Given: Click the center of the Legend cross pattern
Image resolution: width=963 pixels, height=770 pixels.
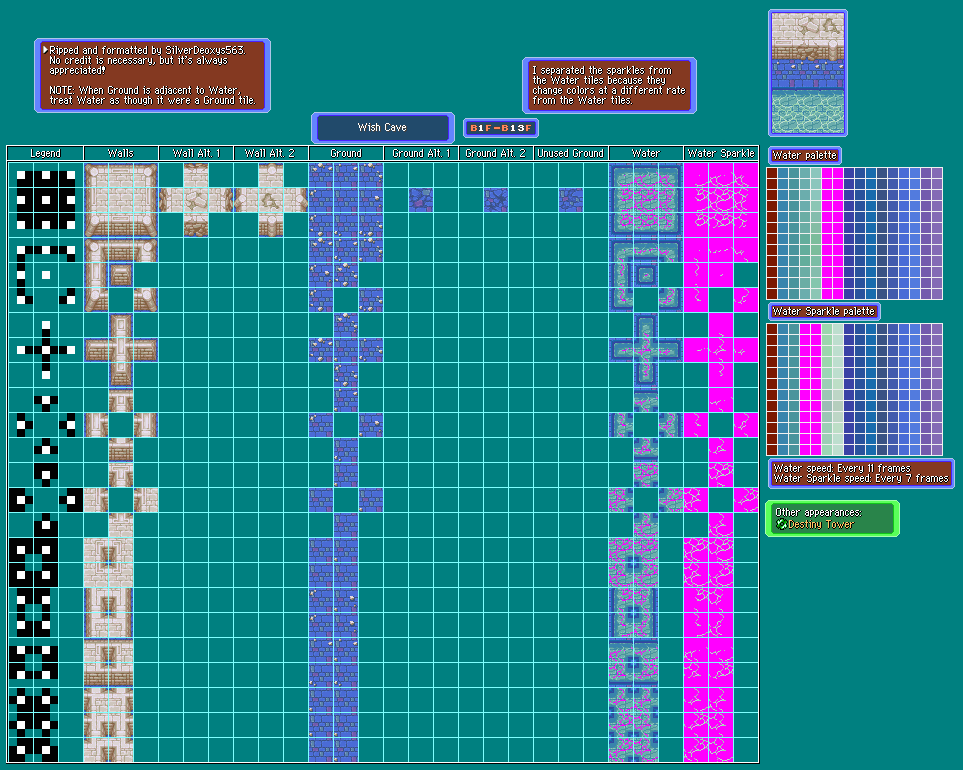Looking at the screenshot, I should 46,350.
